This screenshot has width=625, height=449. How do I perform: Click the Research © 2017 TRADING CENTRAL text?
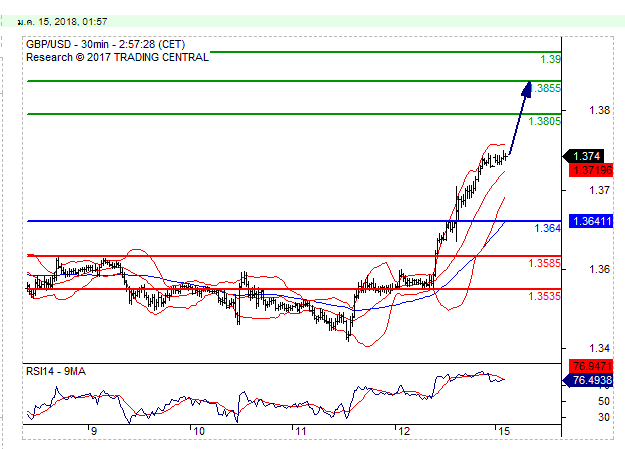(118, 58)
